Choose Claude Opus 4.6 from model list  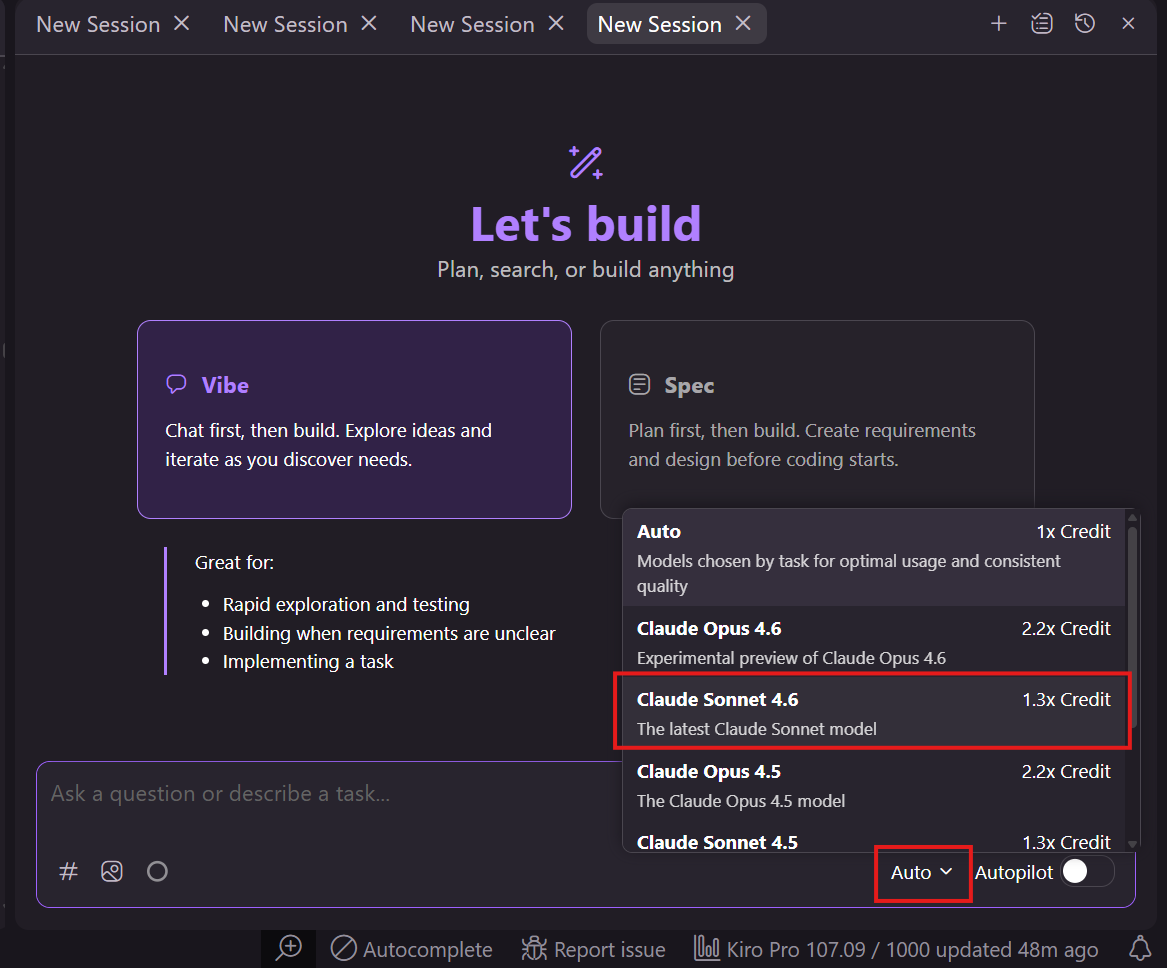[872, 642]
